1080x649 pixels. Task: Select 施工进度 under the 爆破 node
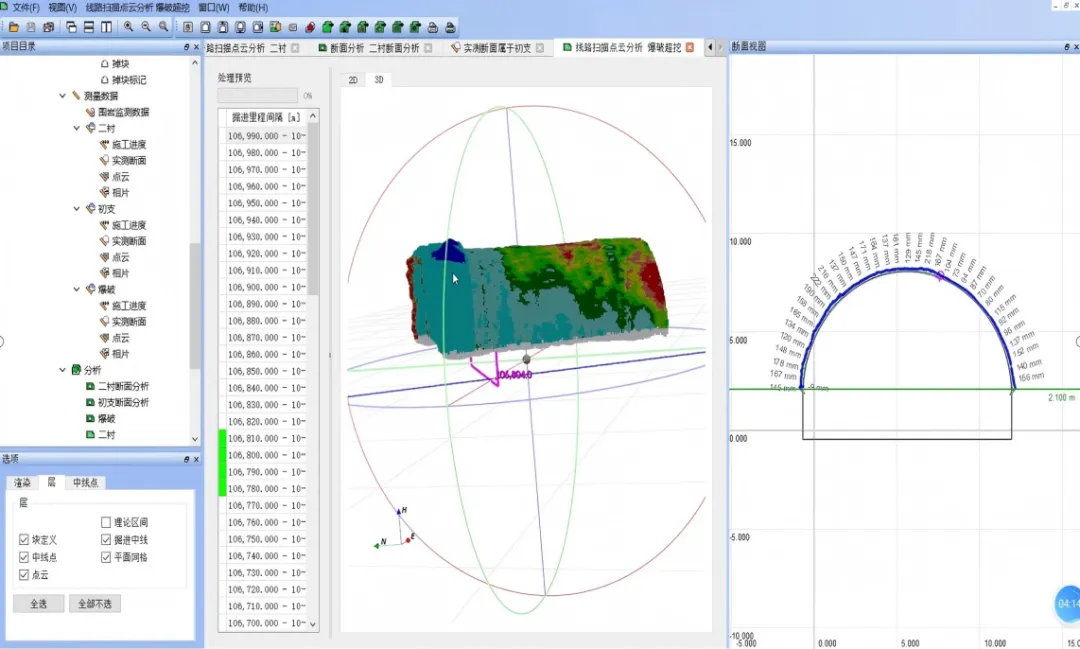click(129, 305)
